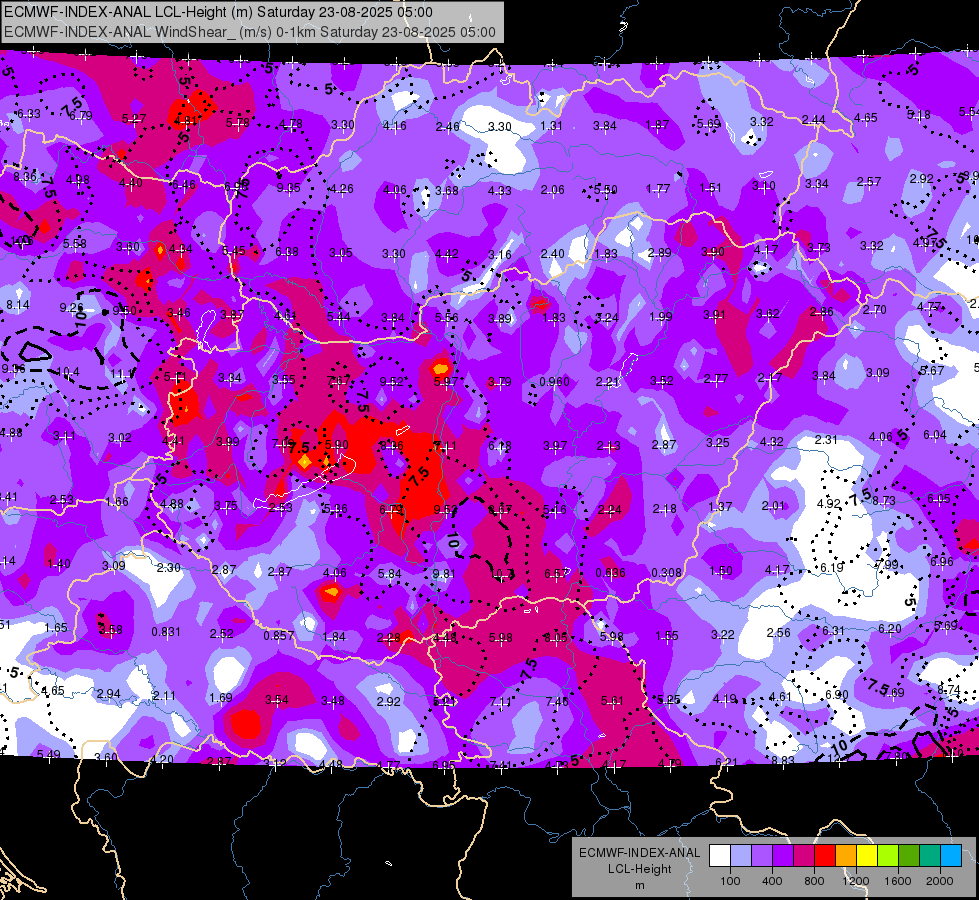Viewport: 979px width, 900px height.
Task: Click the wind shear value 9.35
Action: pos(288,187)
